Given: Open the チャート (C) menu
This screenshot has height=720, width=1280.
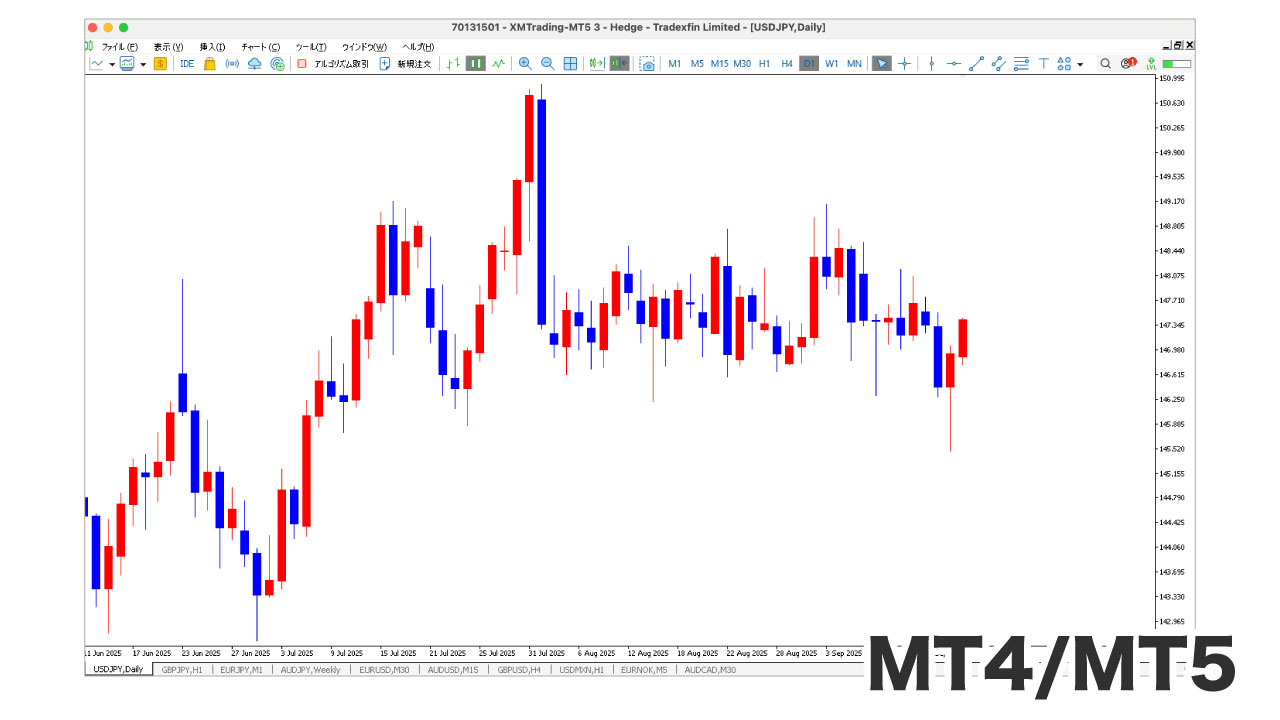Looking at the screenshot, I should pyautogui.click(x=260, y=47).
